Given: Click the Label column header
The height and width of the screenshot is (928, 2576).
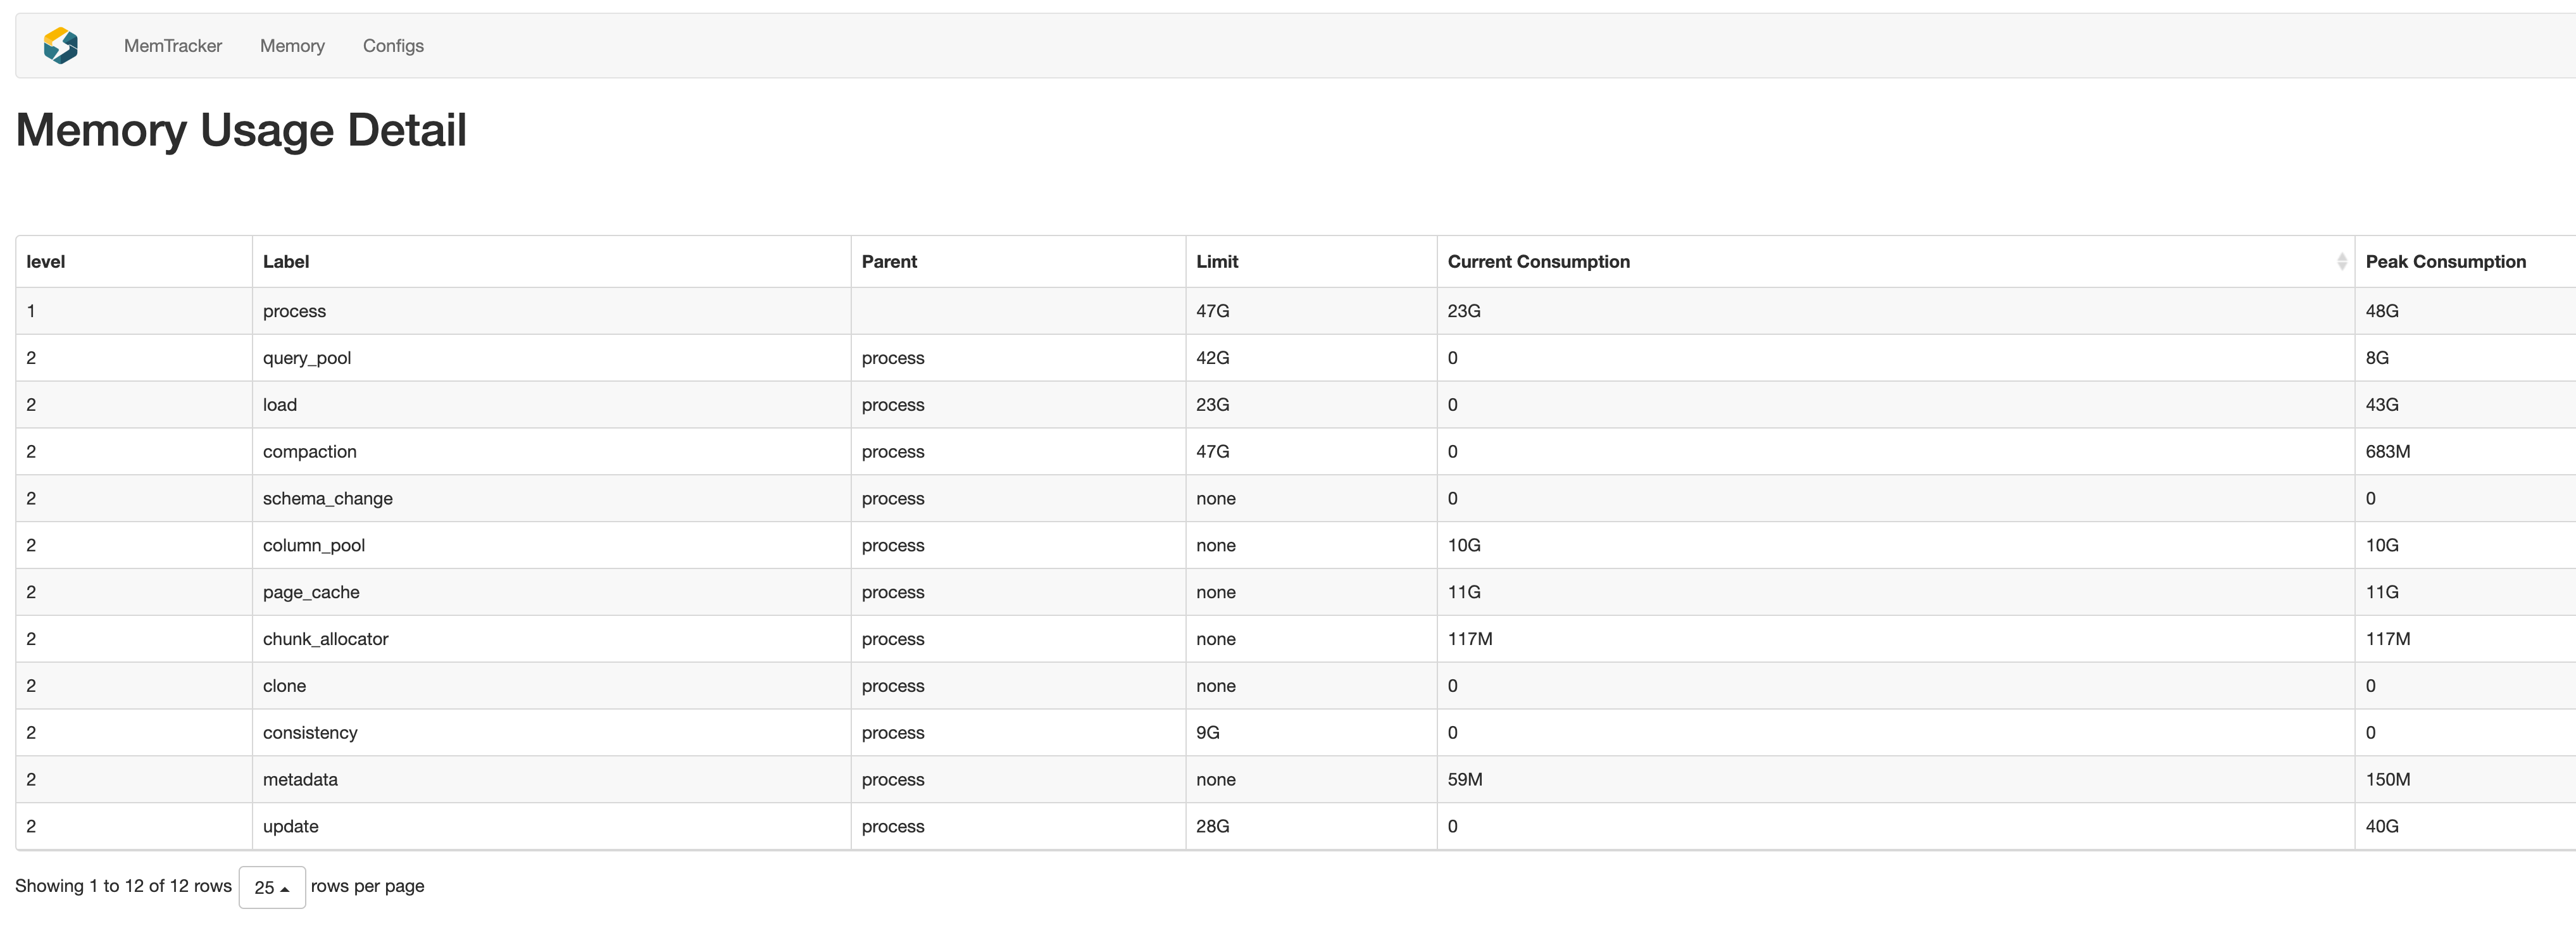Looking at the screenshot, I should tap(551, 262).
